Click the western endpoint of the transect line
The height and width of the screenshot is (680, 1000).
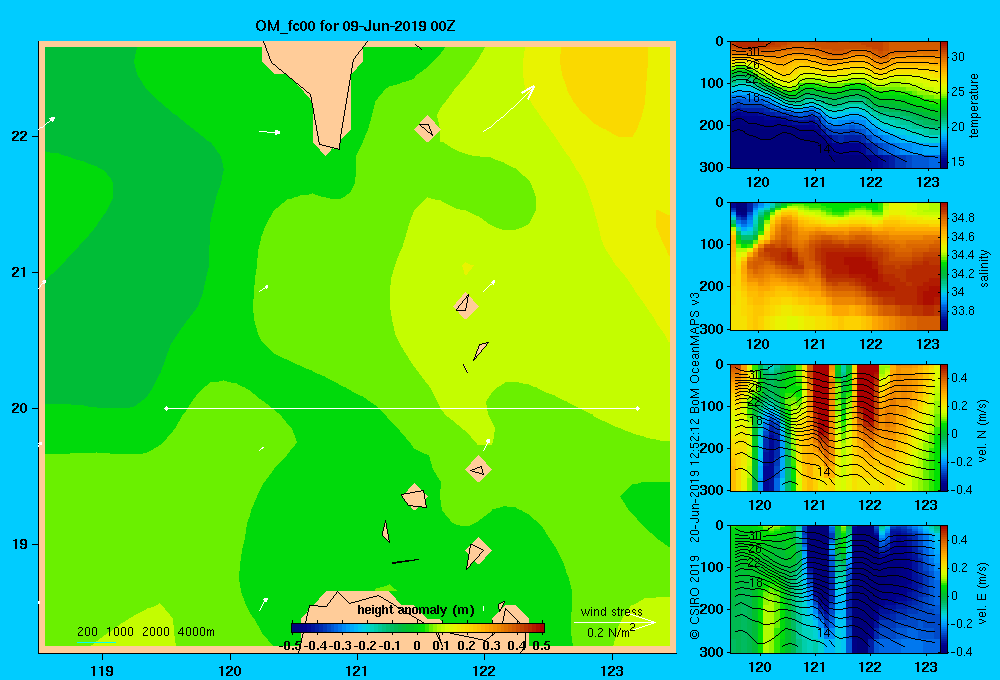pos(166,408)
